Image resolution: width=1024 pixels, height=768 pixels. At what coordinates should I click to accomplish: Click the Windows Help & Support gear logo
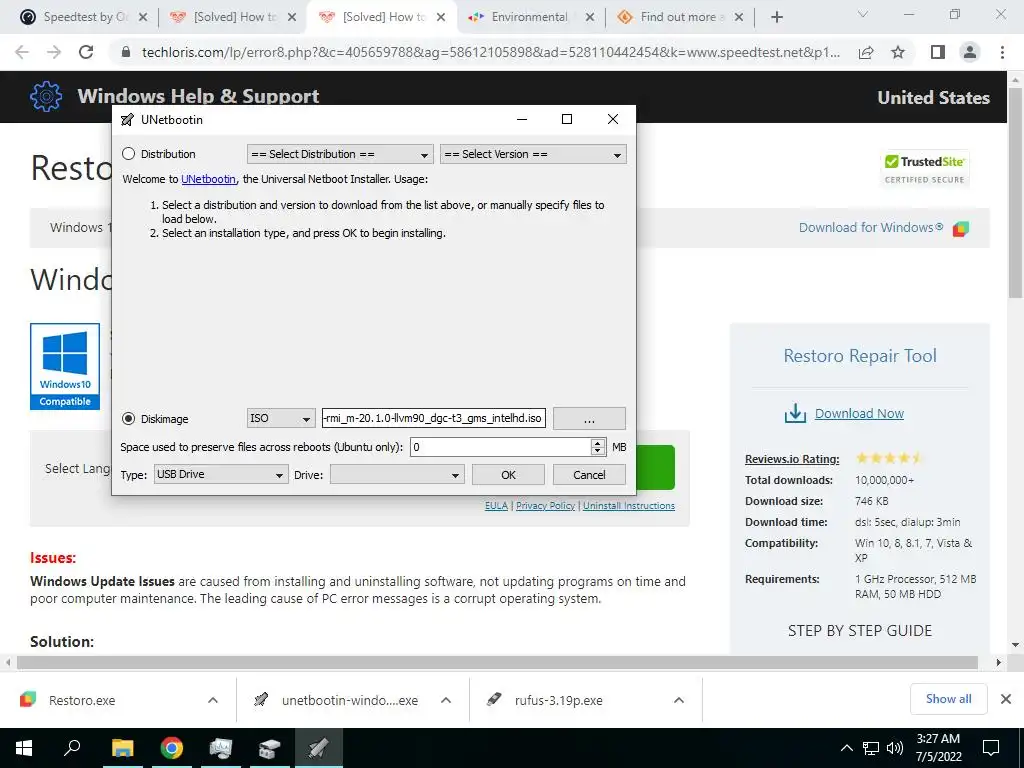(46, 97)
